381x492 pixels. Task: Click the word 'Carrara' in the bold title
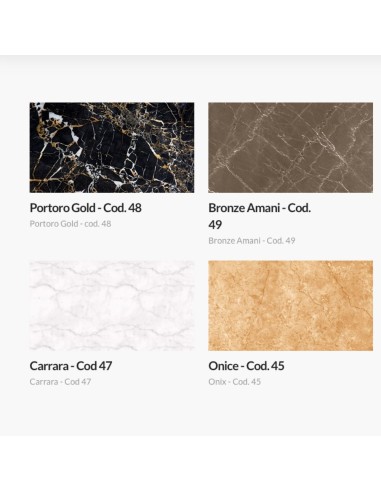tap(49, 366)
